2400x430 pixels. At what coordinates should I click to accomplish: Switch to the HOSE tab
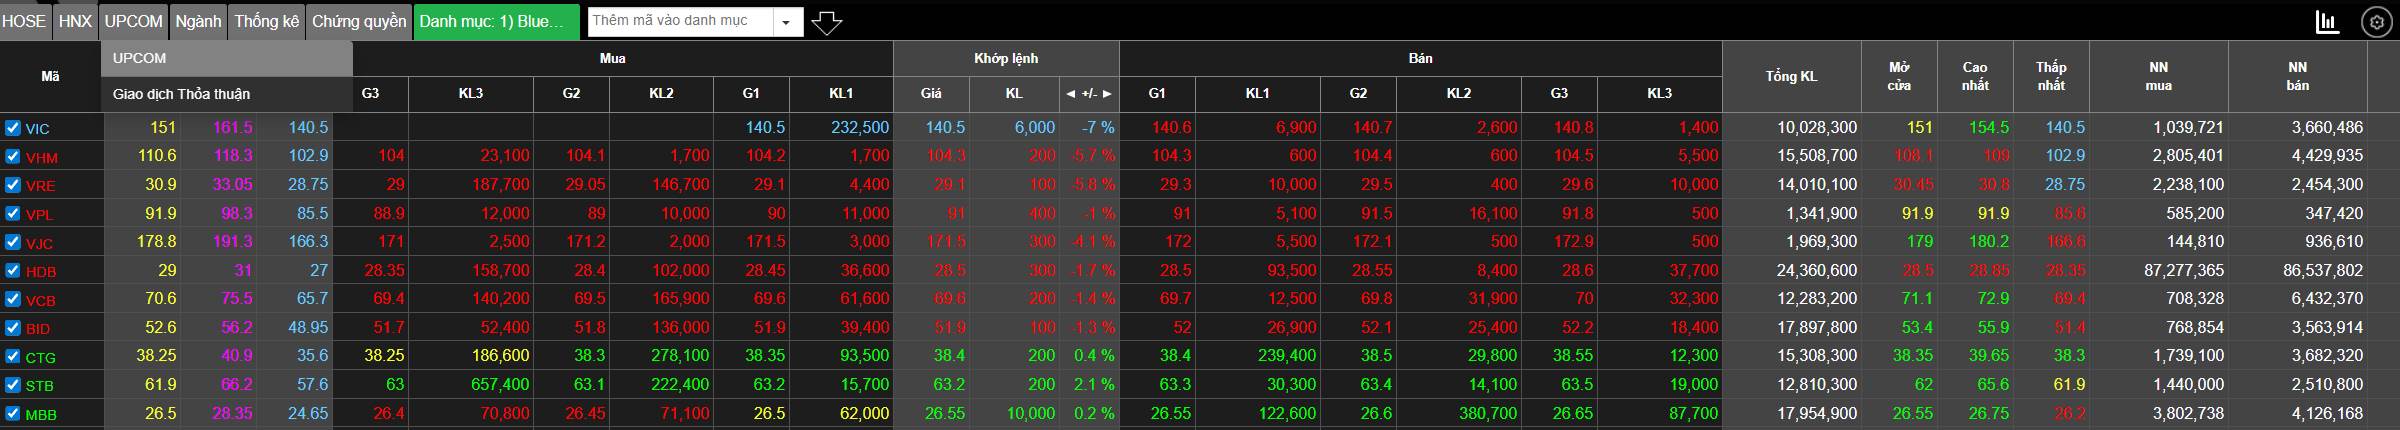coord(24,21)
